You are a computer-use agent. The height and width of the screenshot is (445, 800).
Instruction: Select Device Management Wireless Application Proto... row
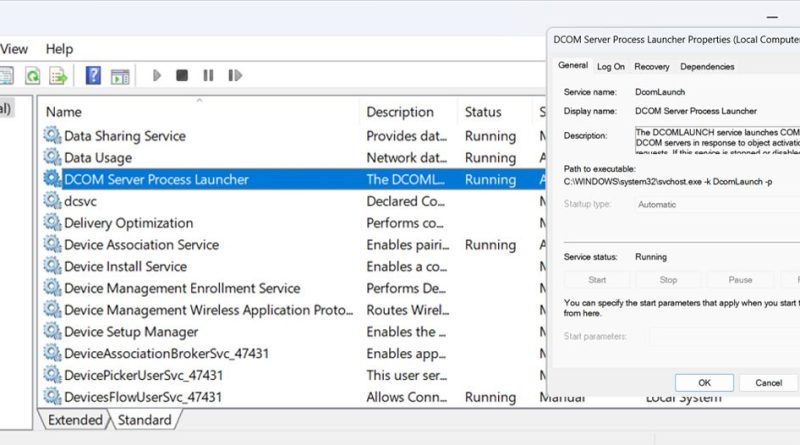(x=294, y=310)
